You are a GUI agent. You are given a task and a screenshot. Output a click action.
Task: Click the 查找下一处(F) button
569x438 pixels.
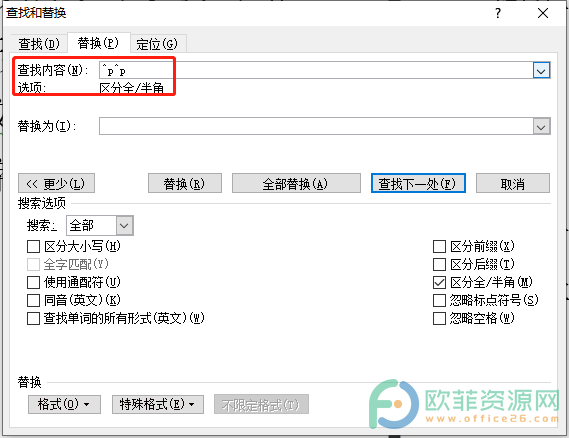(x=418, y=183)
